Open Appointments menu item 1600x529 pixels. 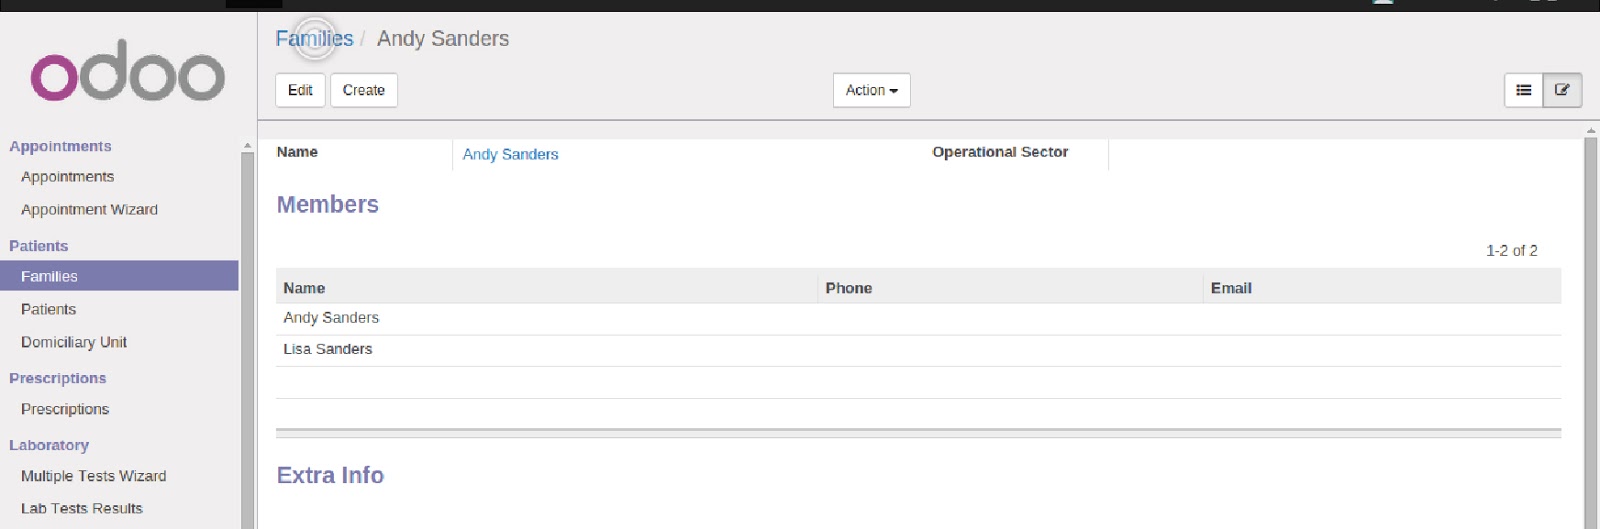(67, 177)
